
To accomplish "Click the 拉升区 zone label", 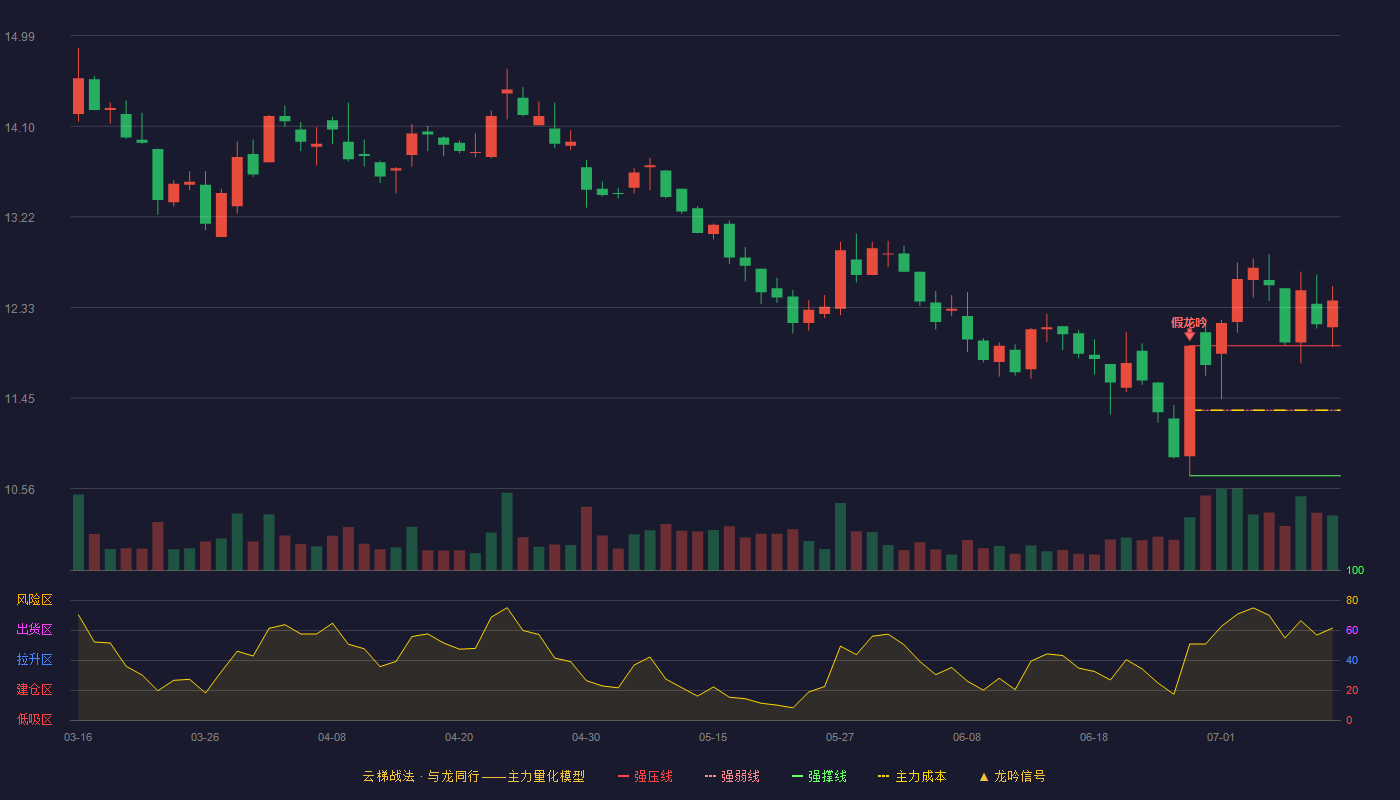I will click(x=34, y=660).
